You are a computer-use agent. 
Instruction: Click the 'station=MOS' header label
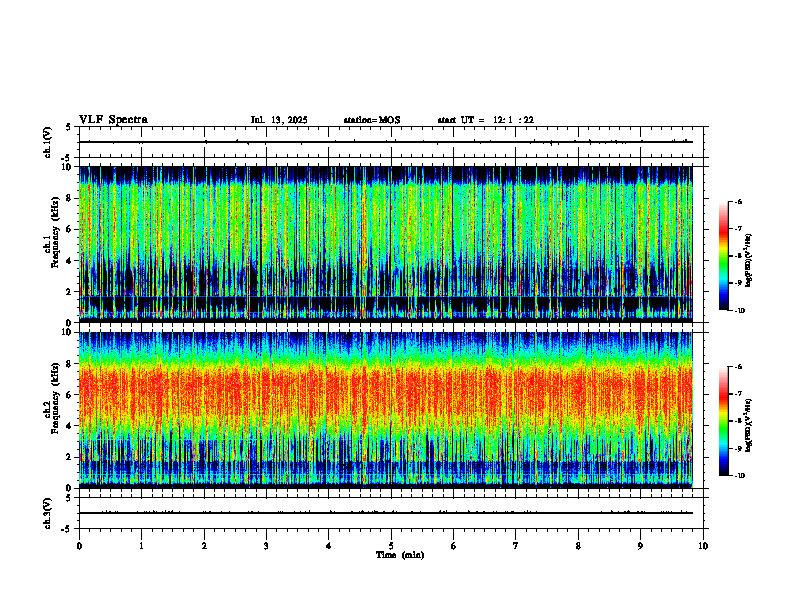372,120
